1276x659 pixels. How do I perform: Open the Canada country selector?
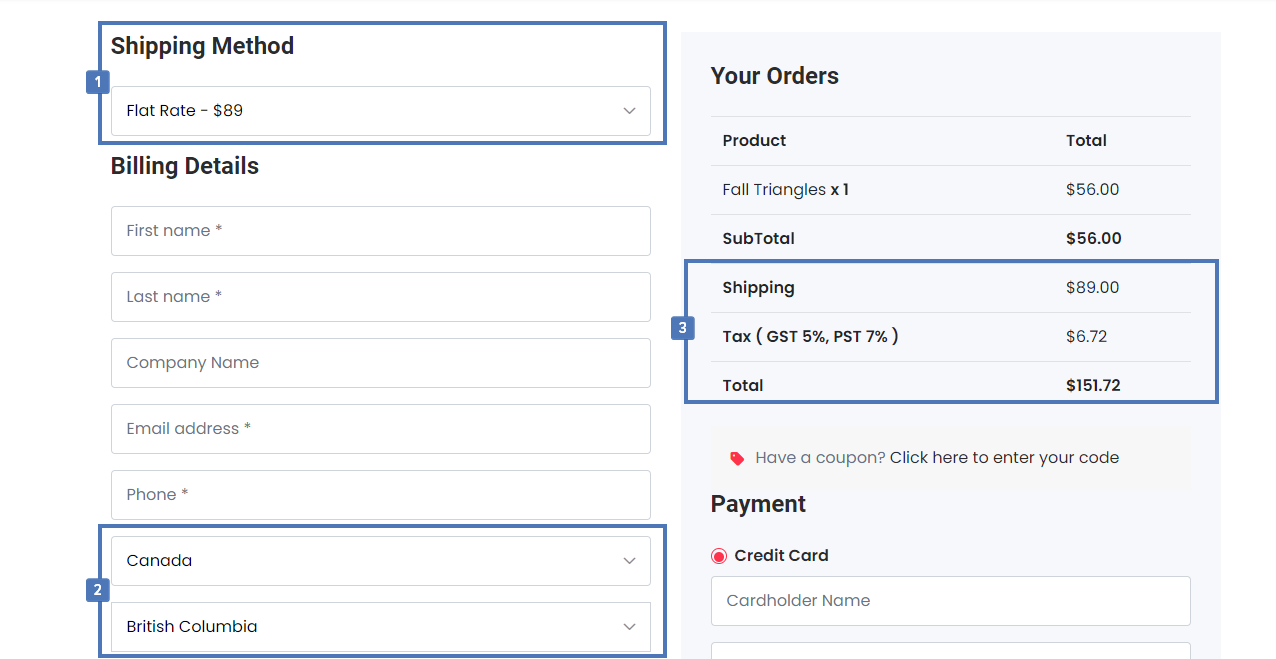[x=380, y=560]
